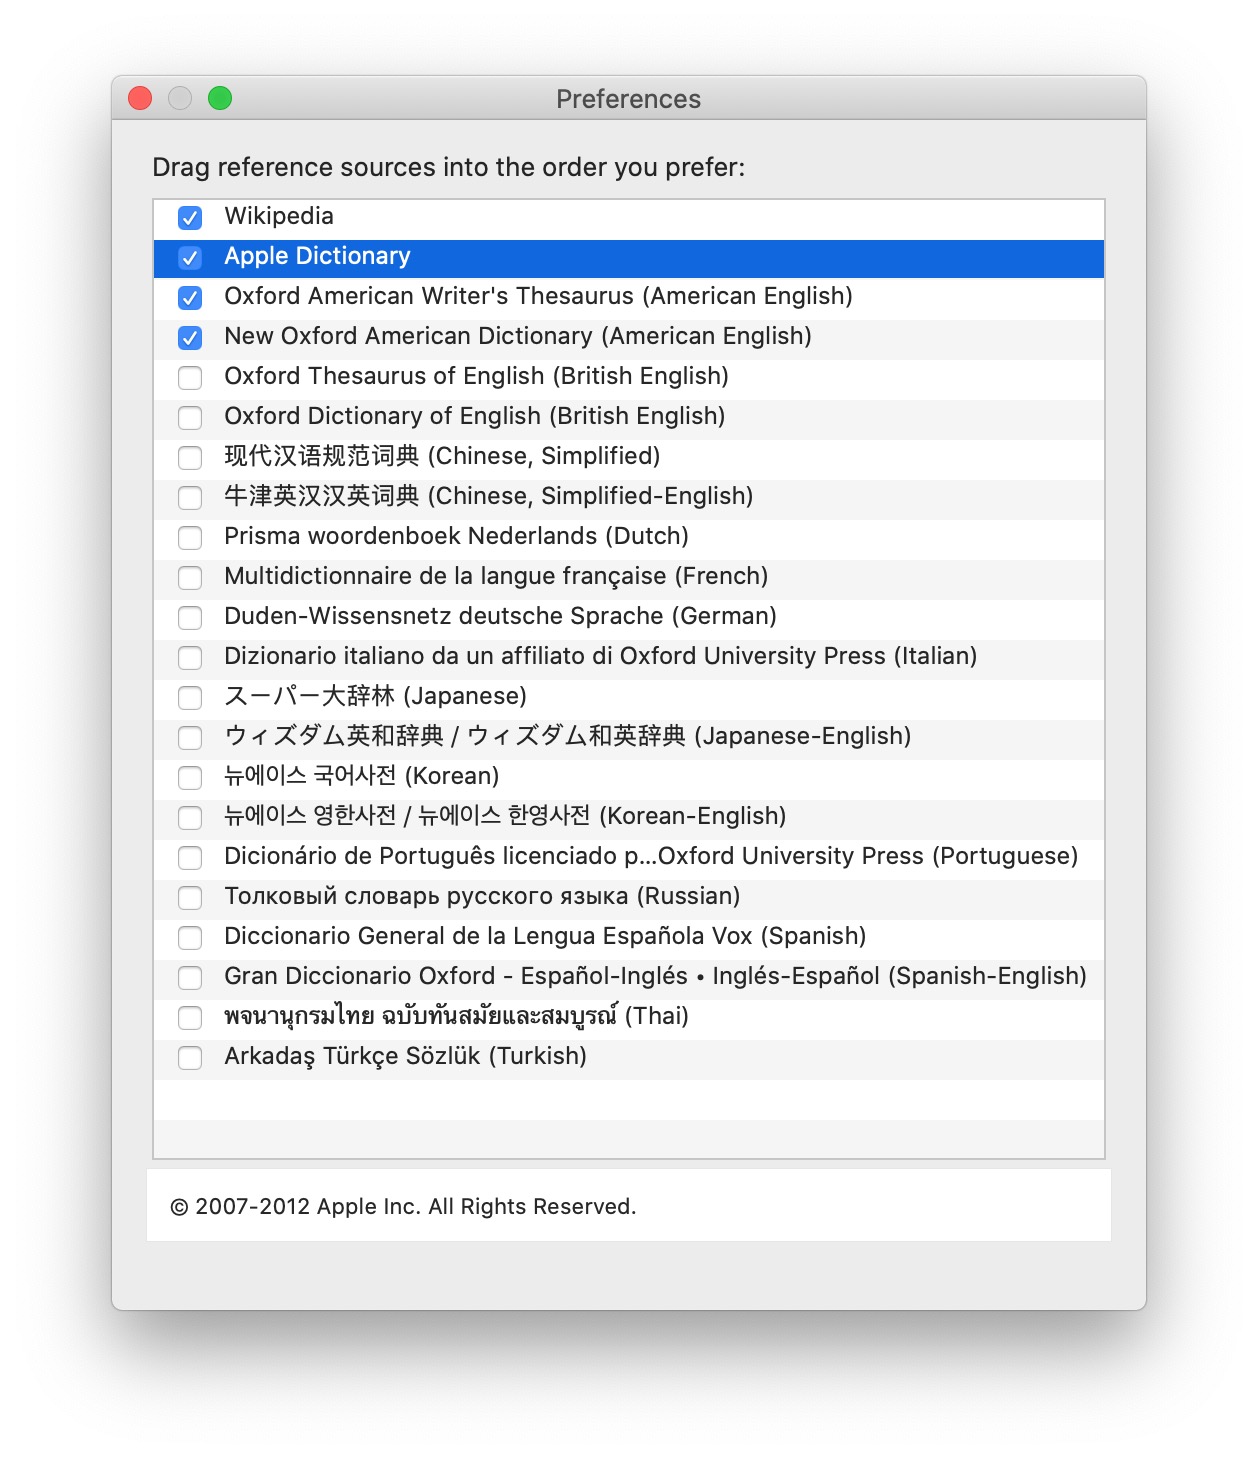
Task: Select the Wikipedia row label
Action: pos(279,216)
